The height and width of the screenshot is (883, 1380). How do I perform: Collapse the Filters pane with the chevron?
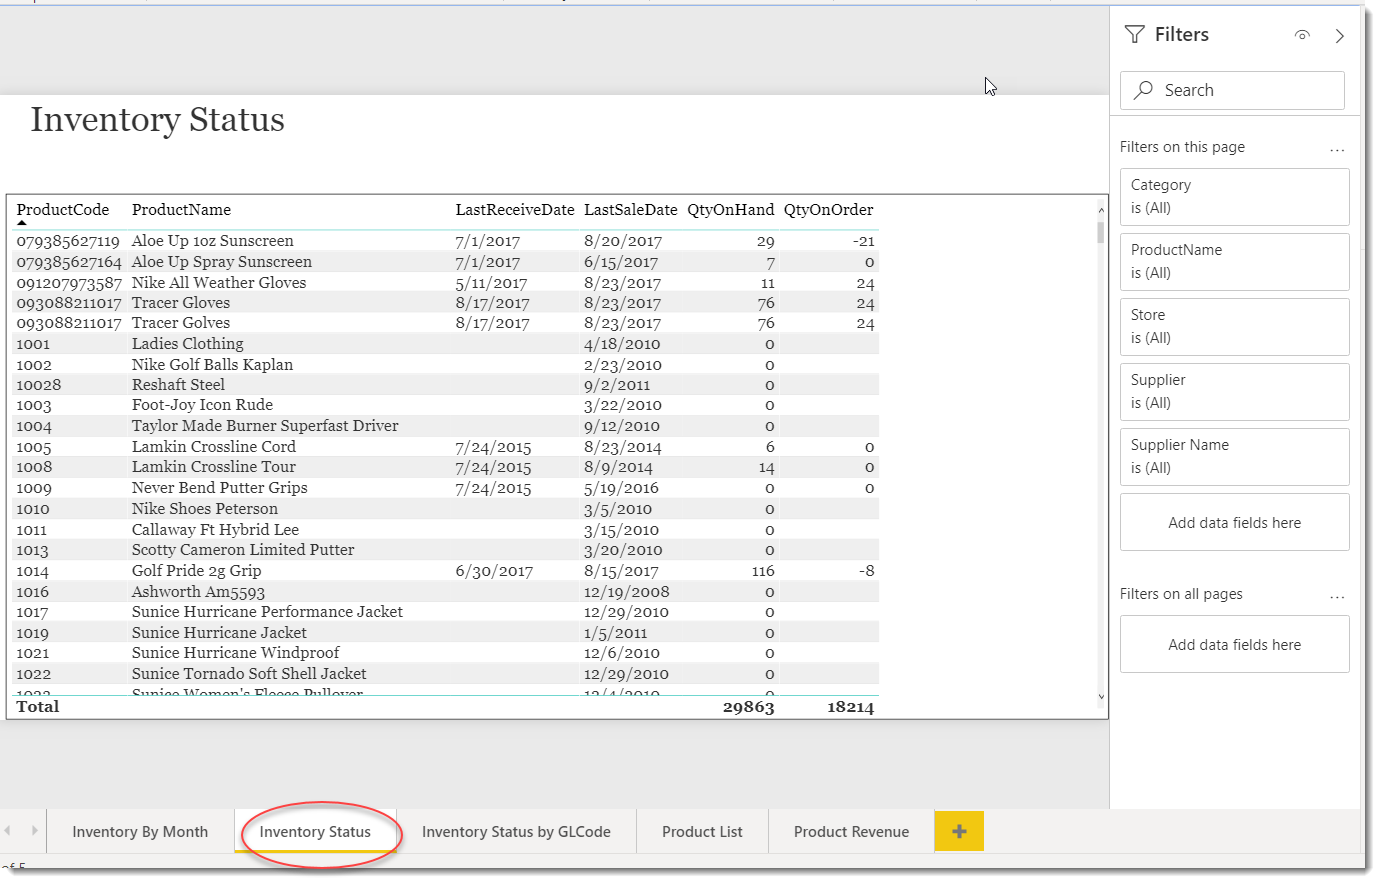point(1339,36)
